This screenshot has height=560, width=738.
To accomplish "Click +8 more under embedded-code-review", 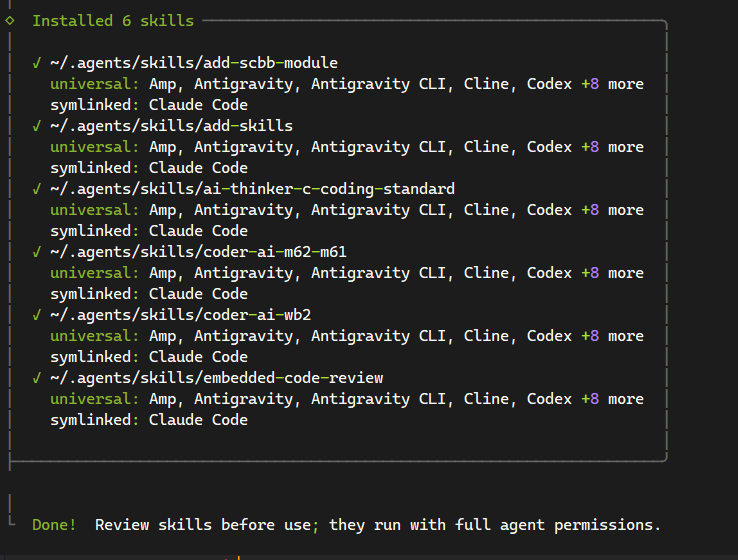I will (612, 399).
